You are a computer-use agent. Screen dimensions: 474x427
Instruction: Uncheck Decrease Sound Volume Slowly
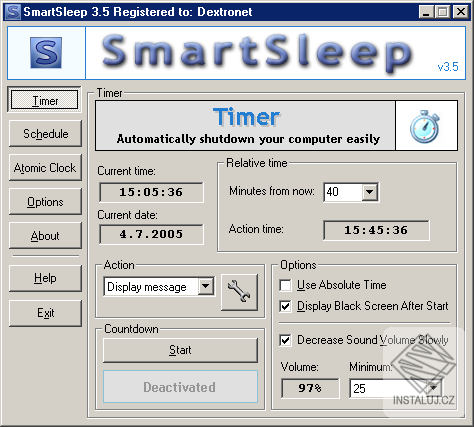[x=285, y=340]
